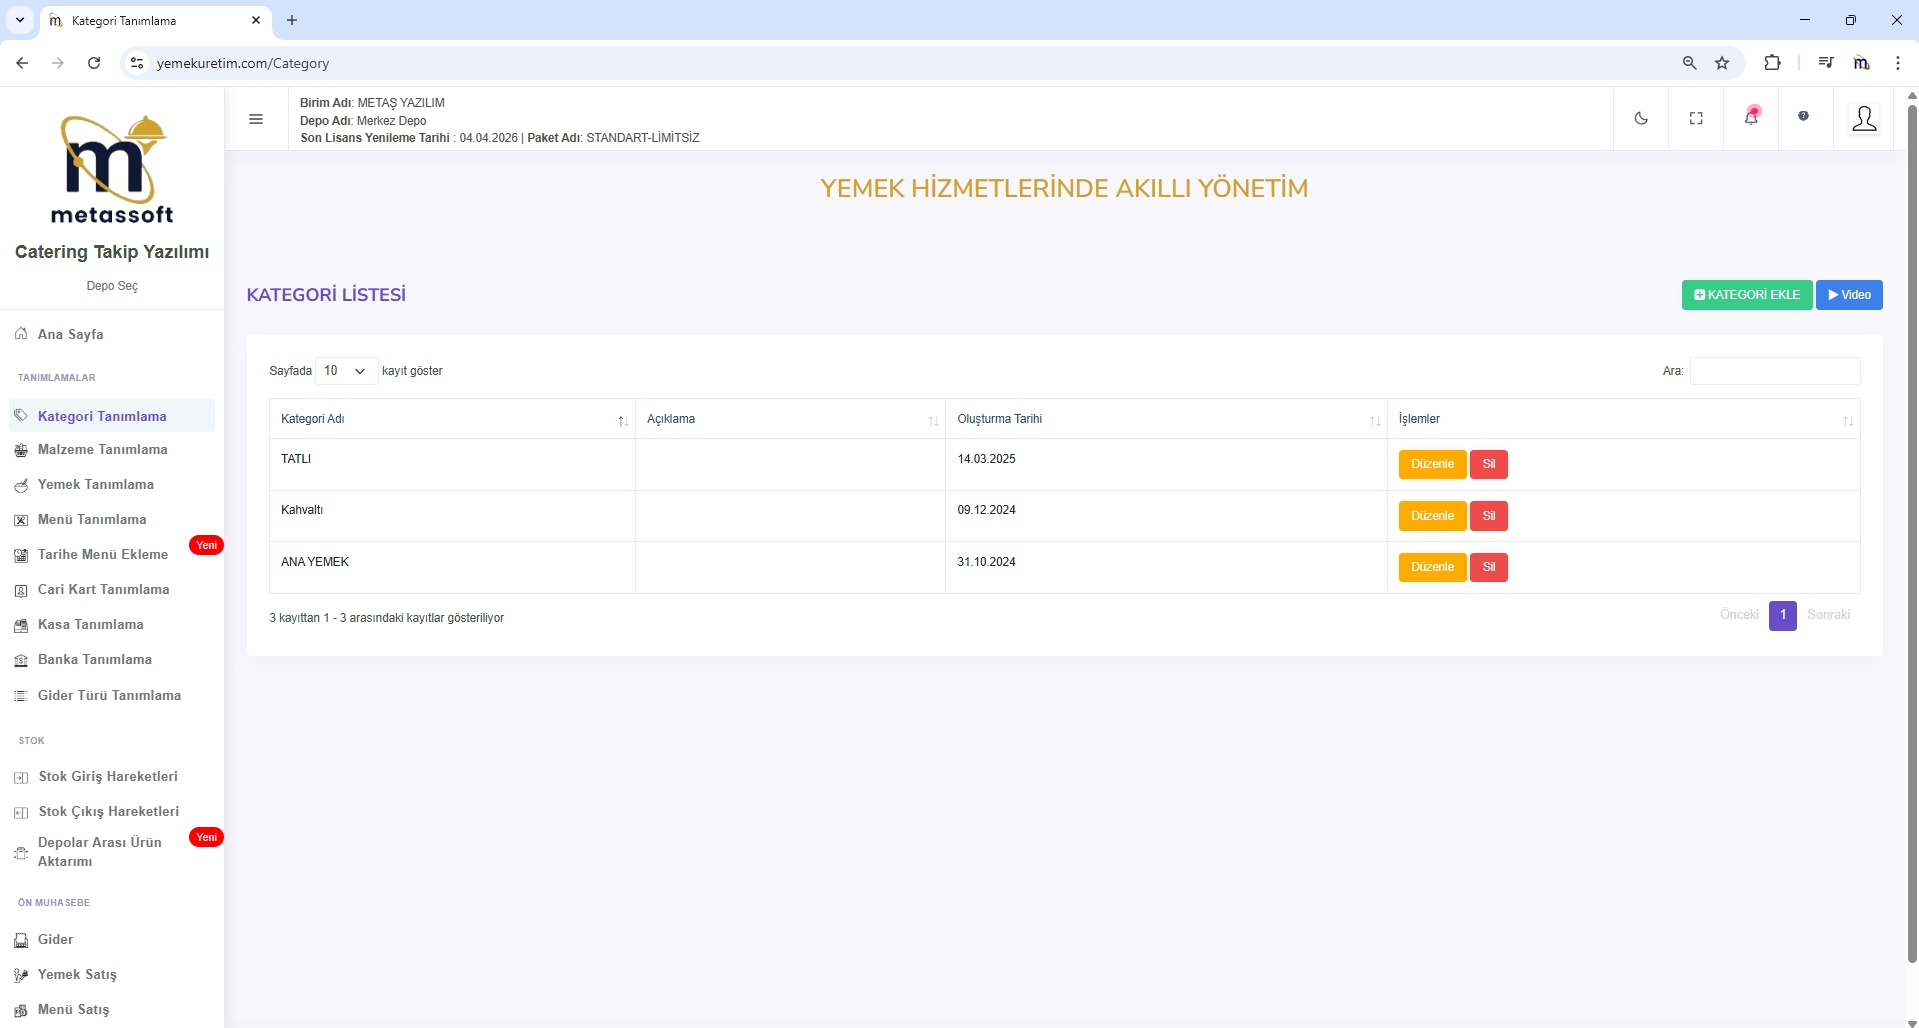Screen dimensions: 1919x1028
Task: Click Malzeme Tanımlama icon in sidebar
Action: [x=21, y=450]
